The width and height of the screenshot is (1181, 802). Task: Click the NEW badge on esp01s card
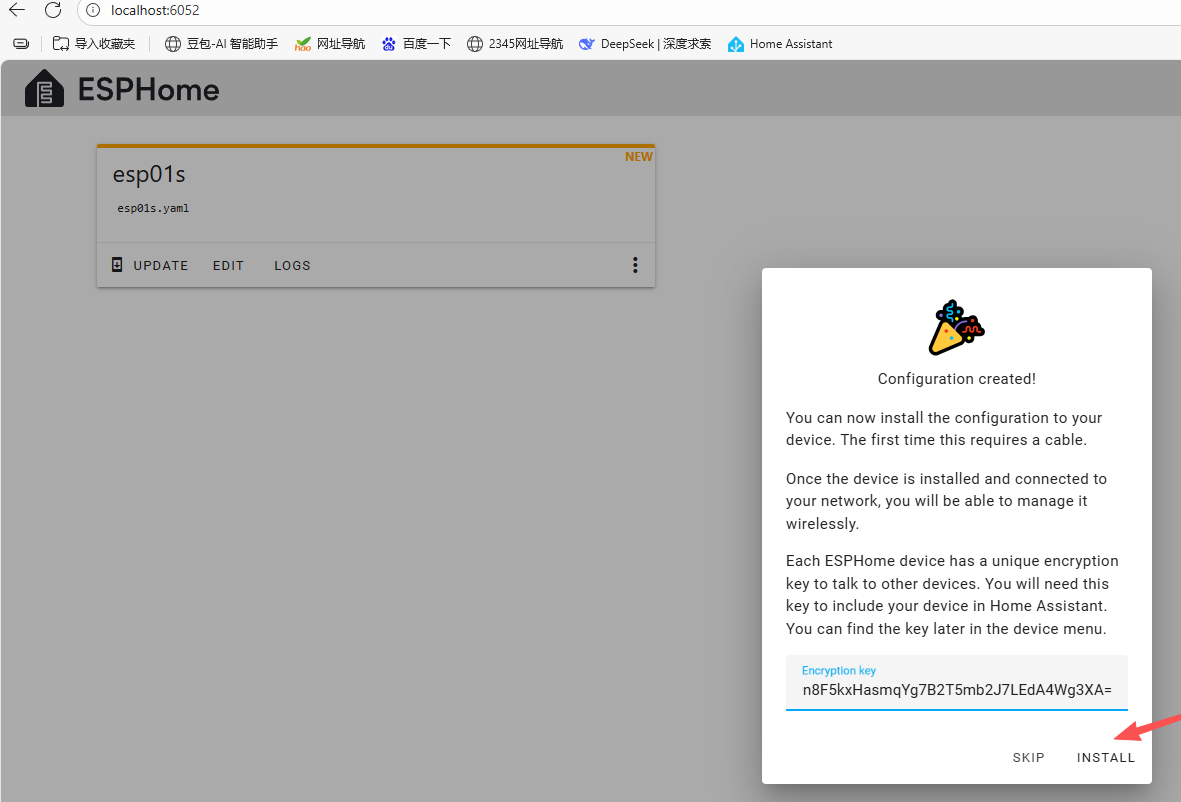pos(639,157)
